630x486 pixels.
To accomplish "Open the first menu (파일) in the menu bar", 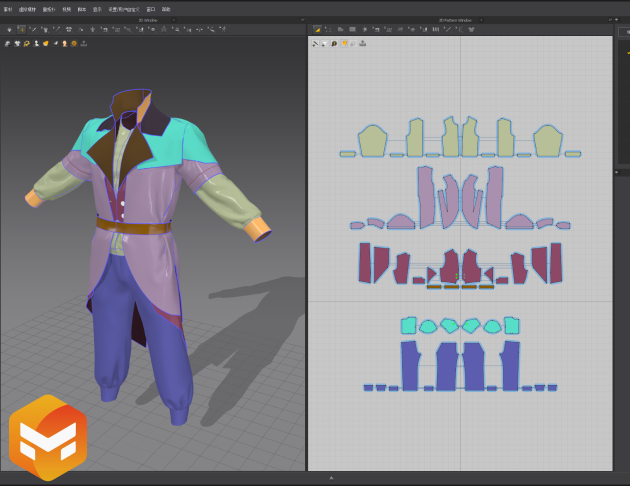I will (7, 8).
